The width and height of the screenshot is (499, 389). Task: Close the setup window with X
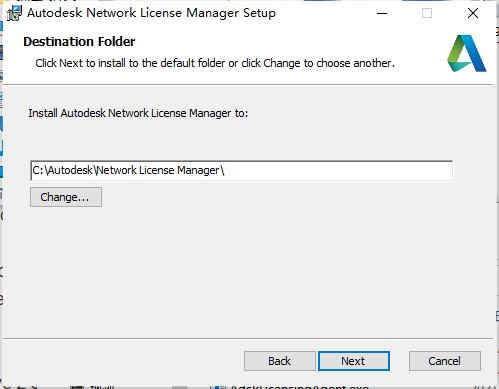coord(473,13)
